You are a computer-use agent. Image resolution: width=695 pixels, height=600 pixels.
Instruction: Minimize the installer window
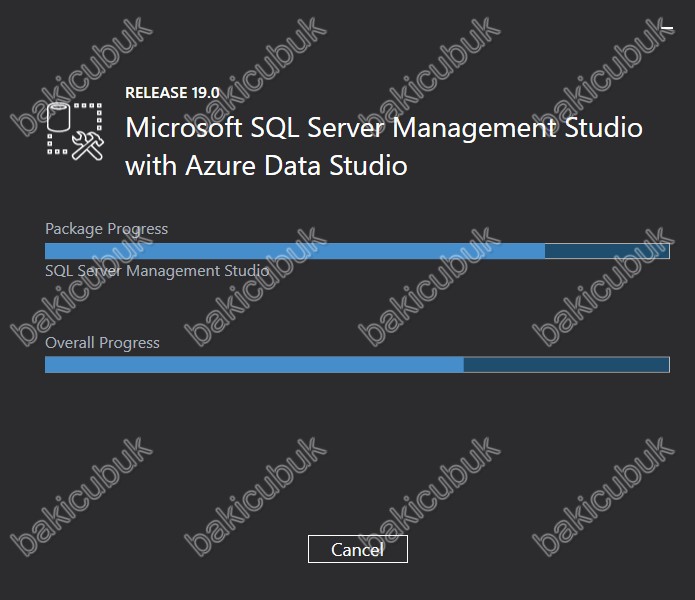point(667,28)
